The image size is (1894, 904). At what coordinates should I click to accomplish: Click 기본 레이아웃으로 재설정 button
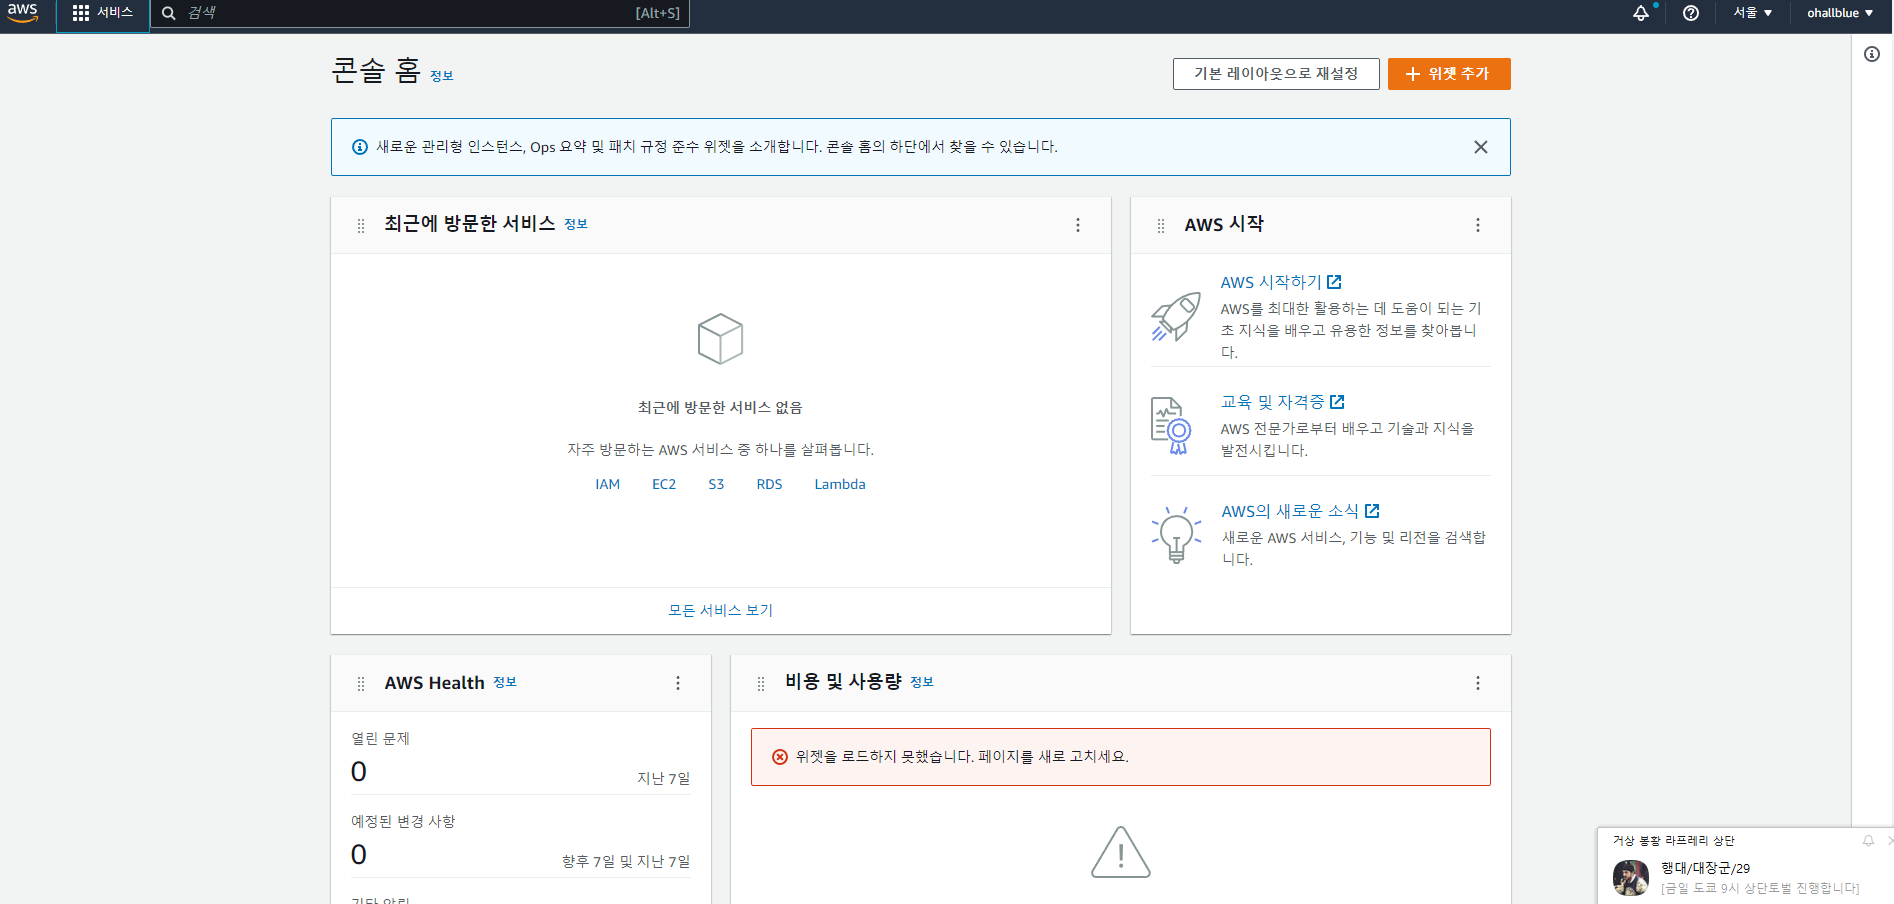1276,74
